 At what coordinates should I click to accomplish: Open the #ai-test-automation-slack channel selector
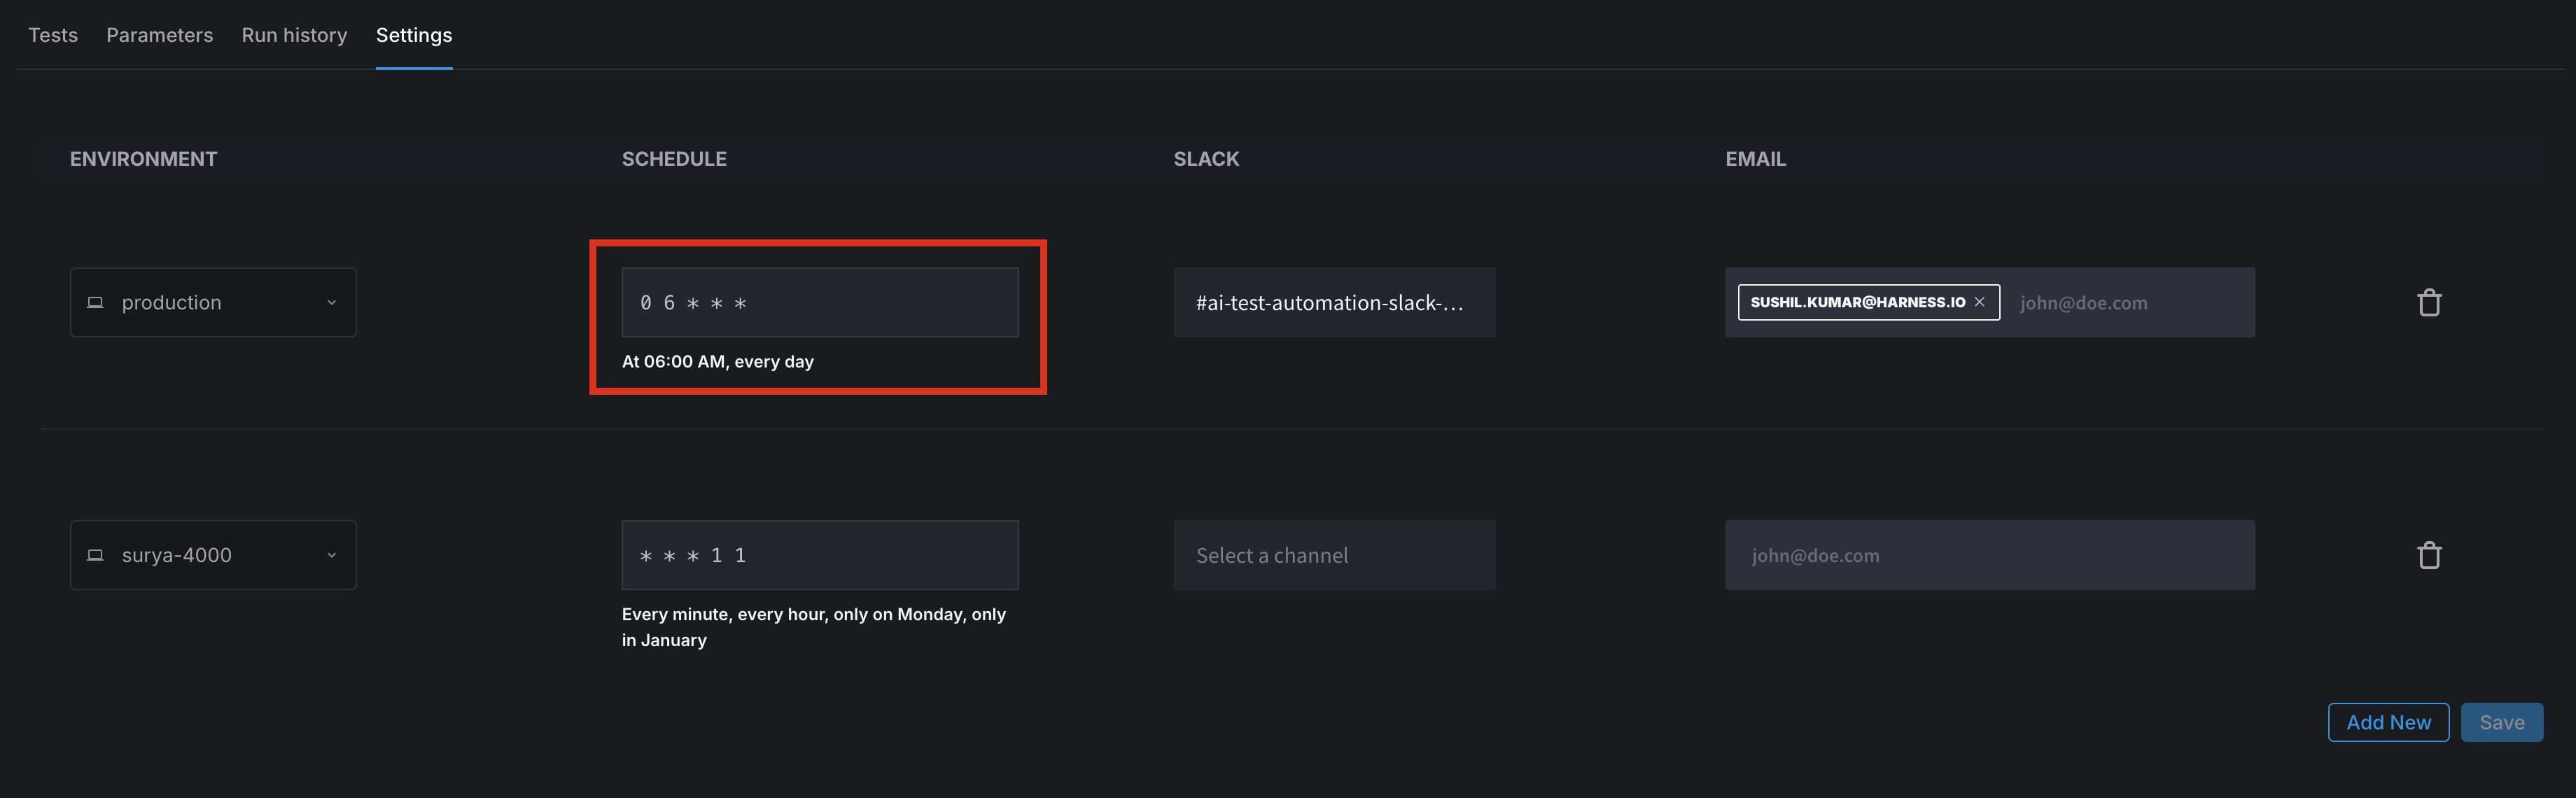tap(1333, 302)
